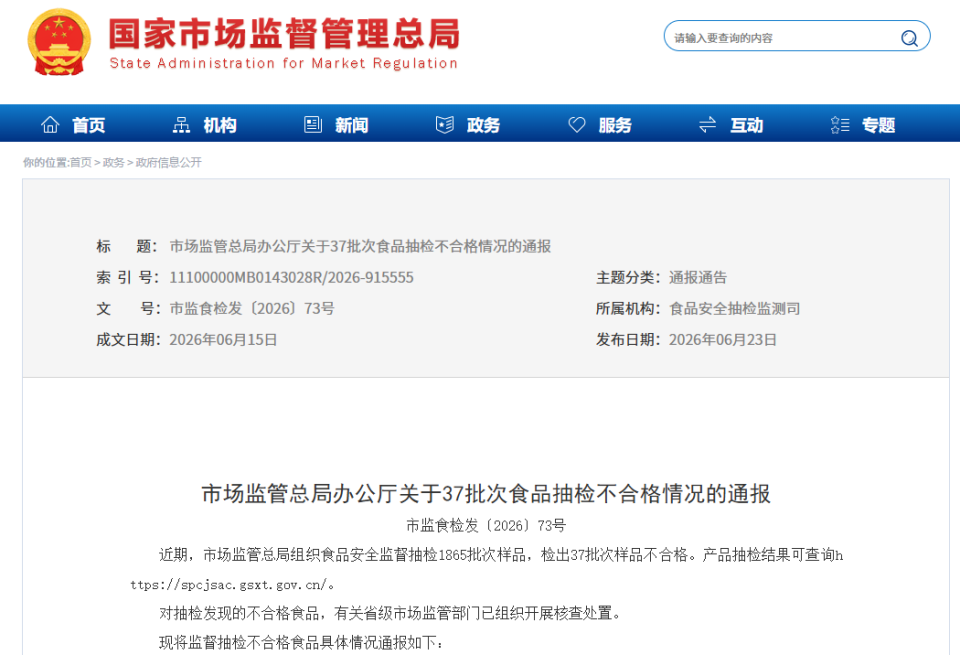This screenshot has width=960, height=655.
Task: Click the home house icon
Action: (50, 125)
